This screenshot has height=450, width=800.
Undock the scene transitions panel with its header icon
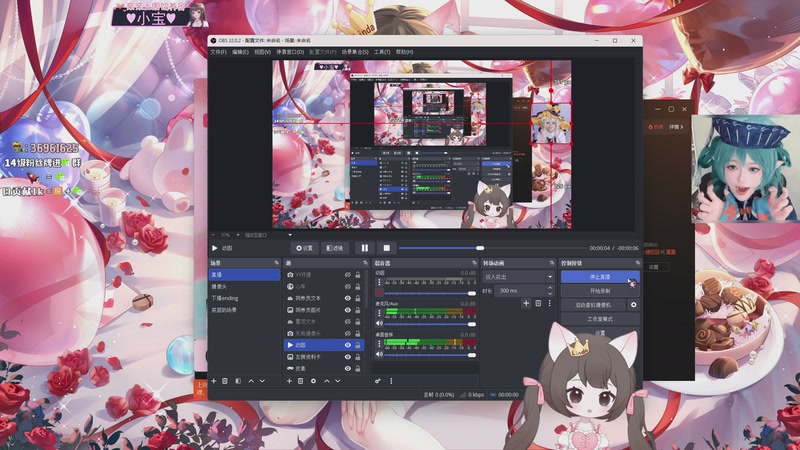click(x=552, y=263)
